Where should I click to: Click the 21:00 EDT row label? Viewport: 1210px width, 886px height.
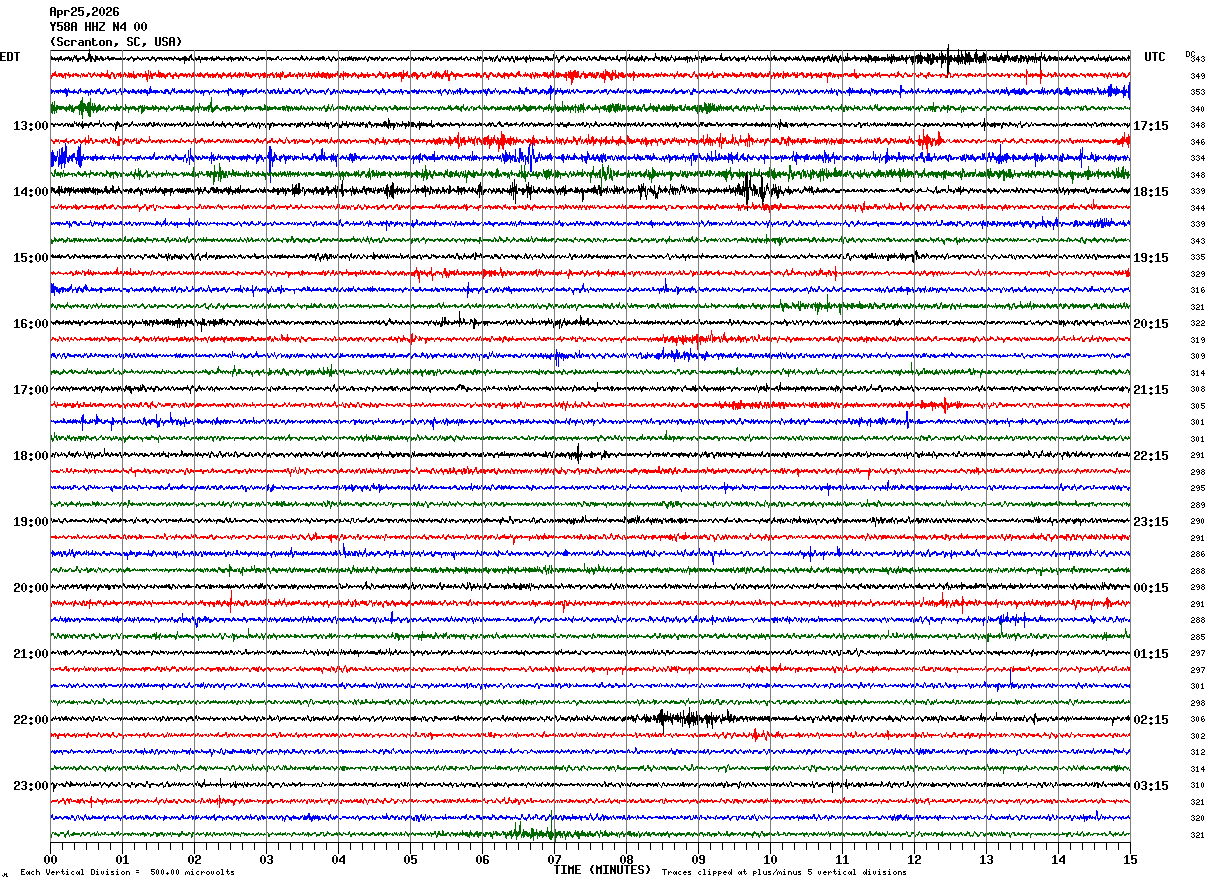30,653
